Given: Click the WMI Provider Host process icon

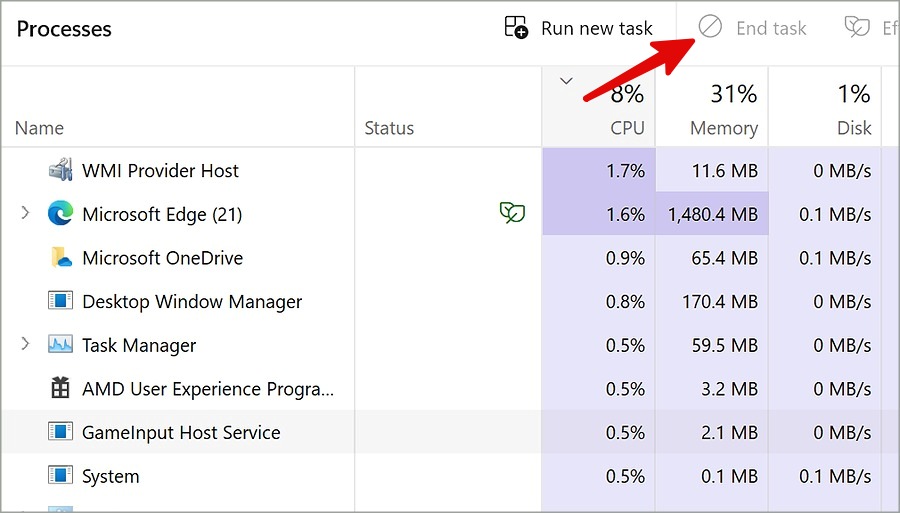Looking at the screenshot, I should pyautogui.click(x=61, y=170).
